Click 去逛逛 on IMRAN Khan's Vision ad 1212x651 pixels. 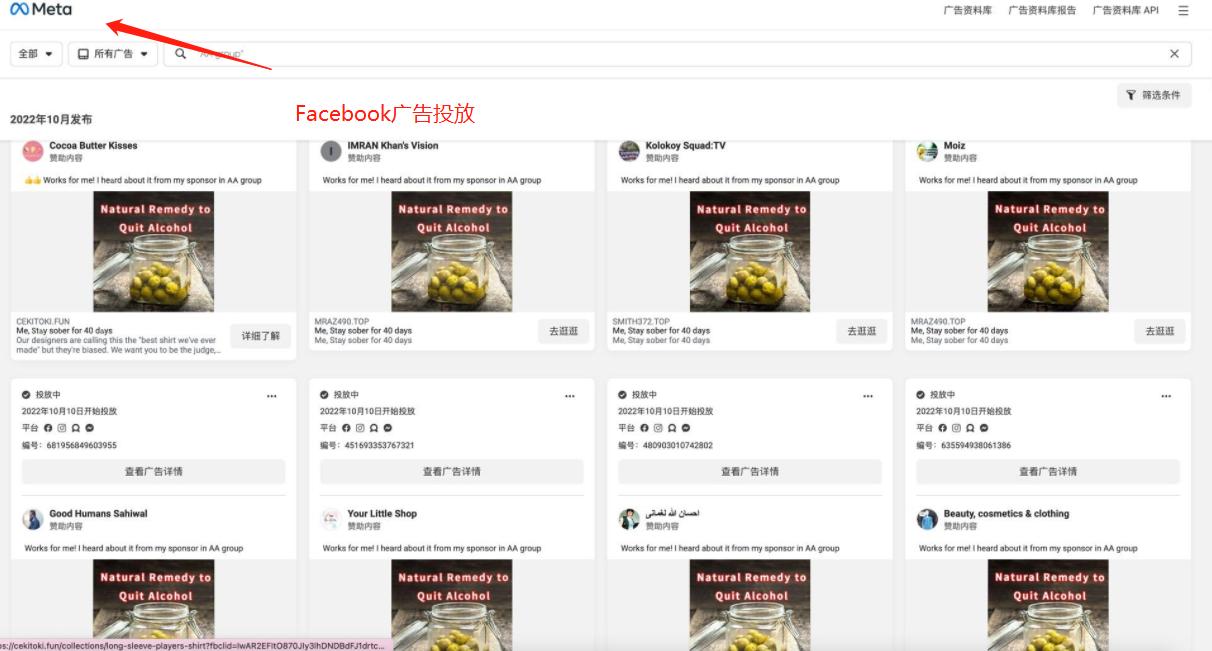(x=563, y=331)
